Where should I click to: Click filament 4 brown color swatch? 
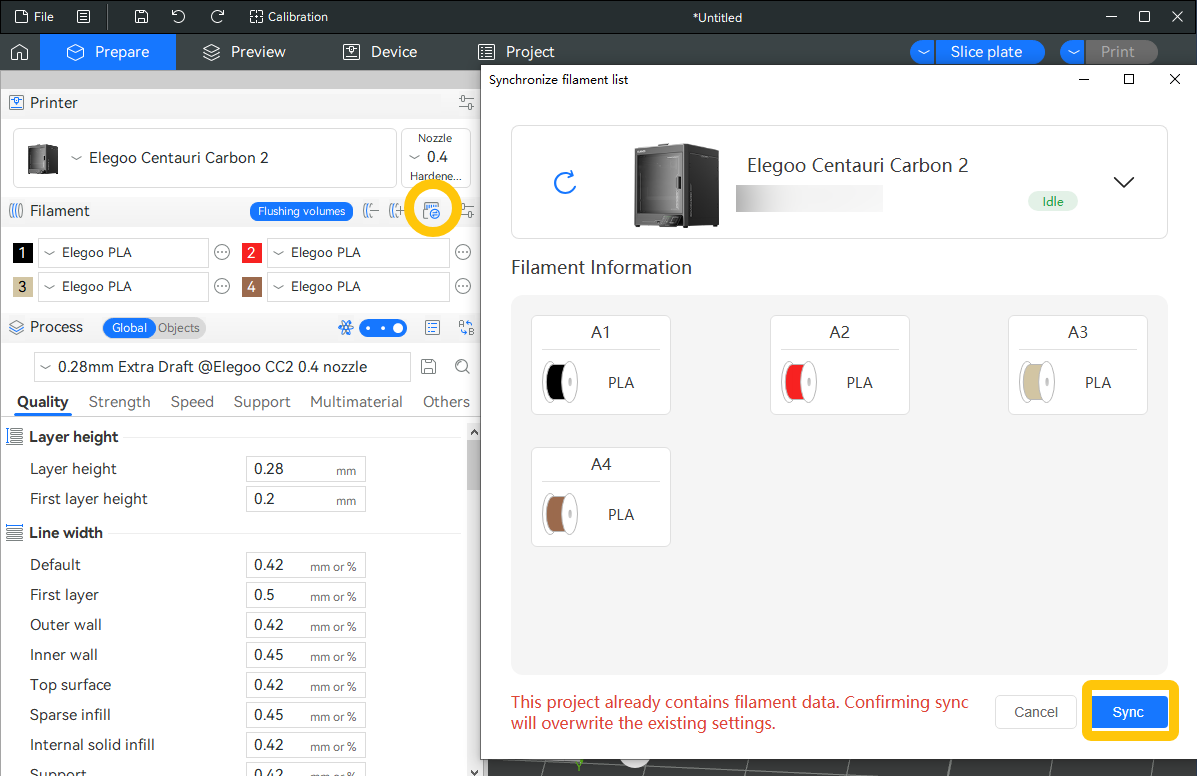pos(252,287)
